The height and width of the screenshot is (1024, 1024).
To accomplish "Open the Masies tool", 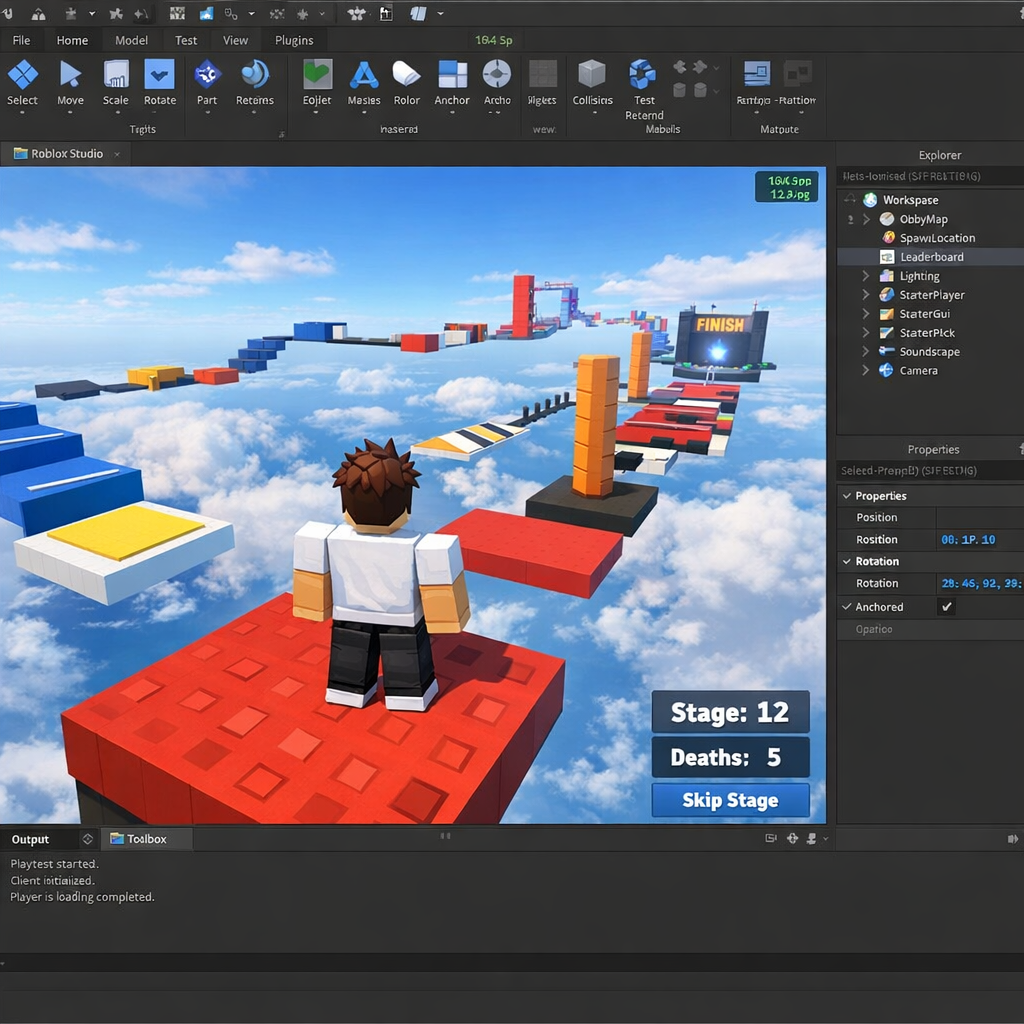I will (x=364, y=74).
